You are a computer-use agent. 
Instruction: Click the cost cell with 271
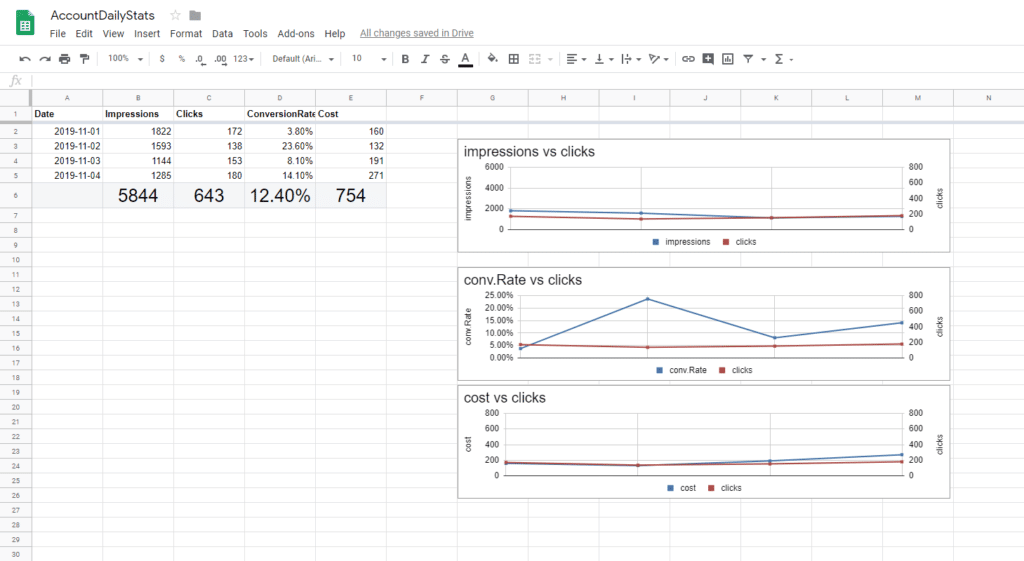pos(351,176)
